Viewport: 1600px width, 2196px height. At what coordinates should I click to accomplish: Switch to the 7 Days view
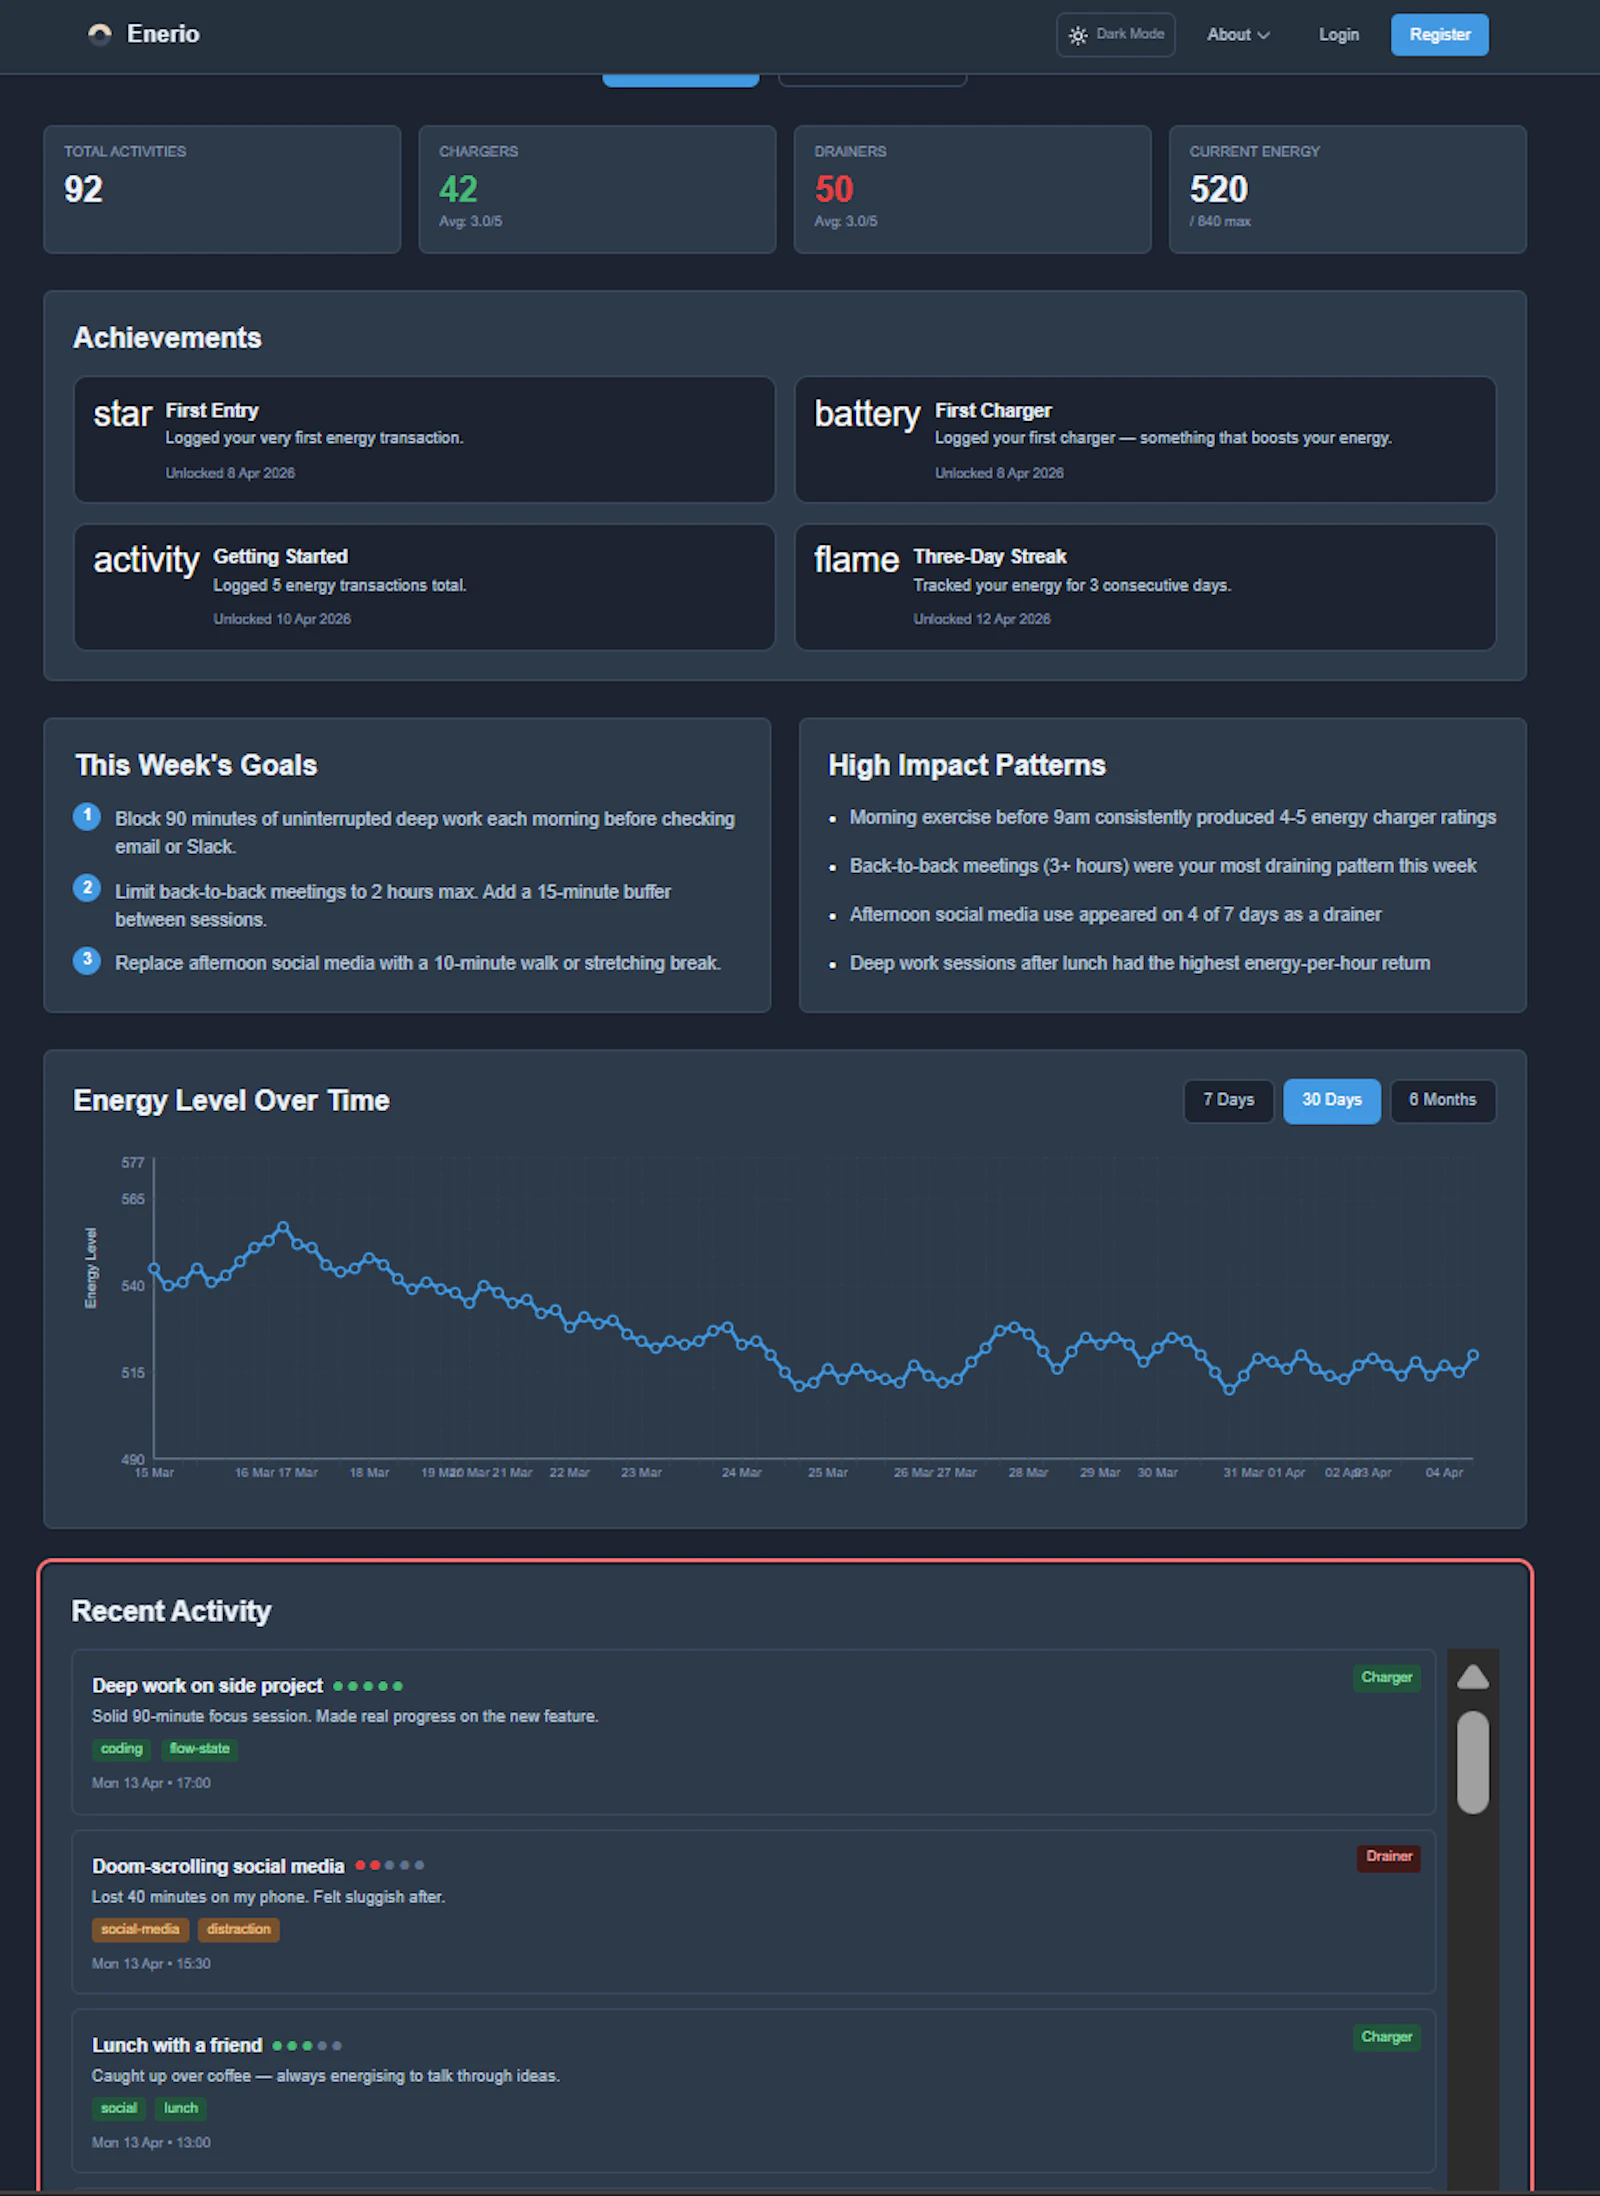1228,1100
